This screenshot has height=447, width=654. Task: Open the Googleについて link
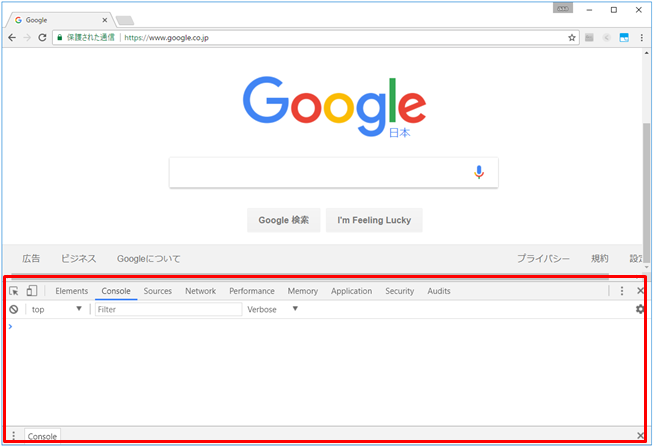click(148, 259)
